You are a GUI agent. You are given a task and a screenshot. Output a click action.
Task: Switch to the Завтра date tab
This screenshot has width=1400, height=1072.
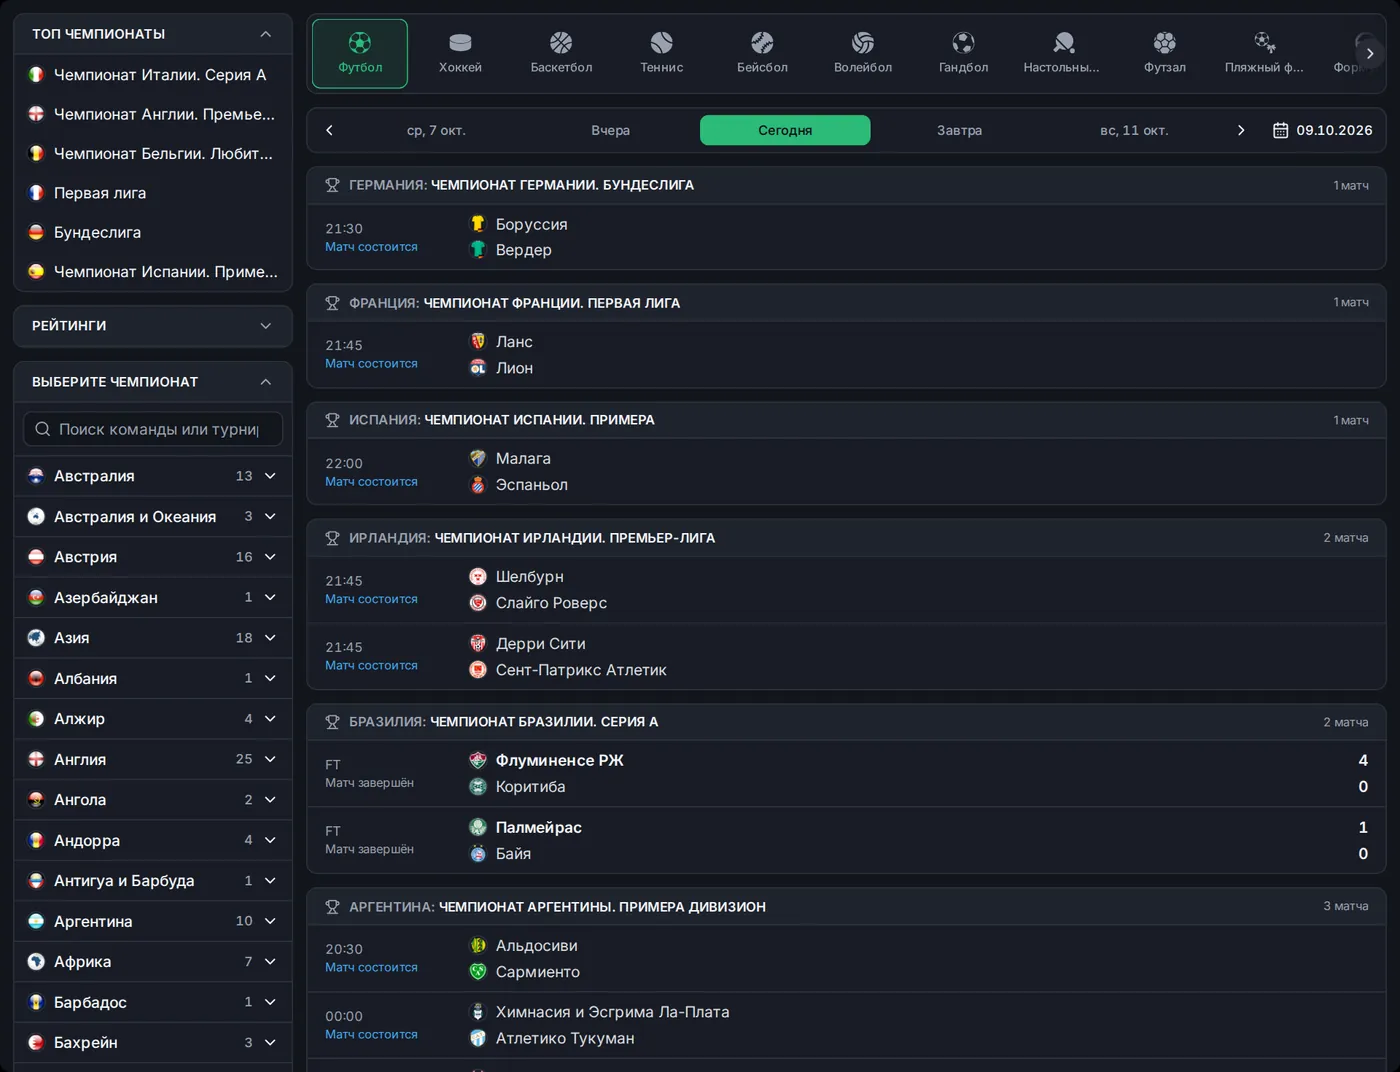[959, 130]
